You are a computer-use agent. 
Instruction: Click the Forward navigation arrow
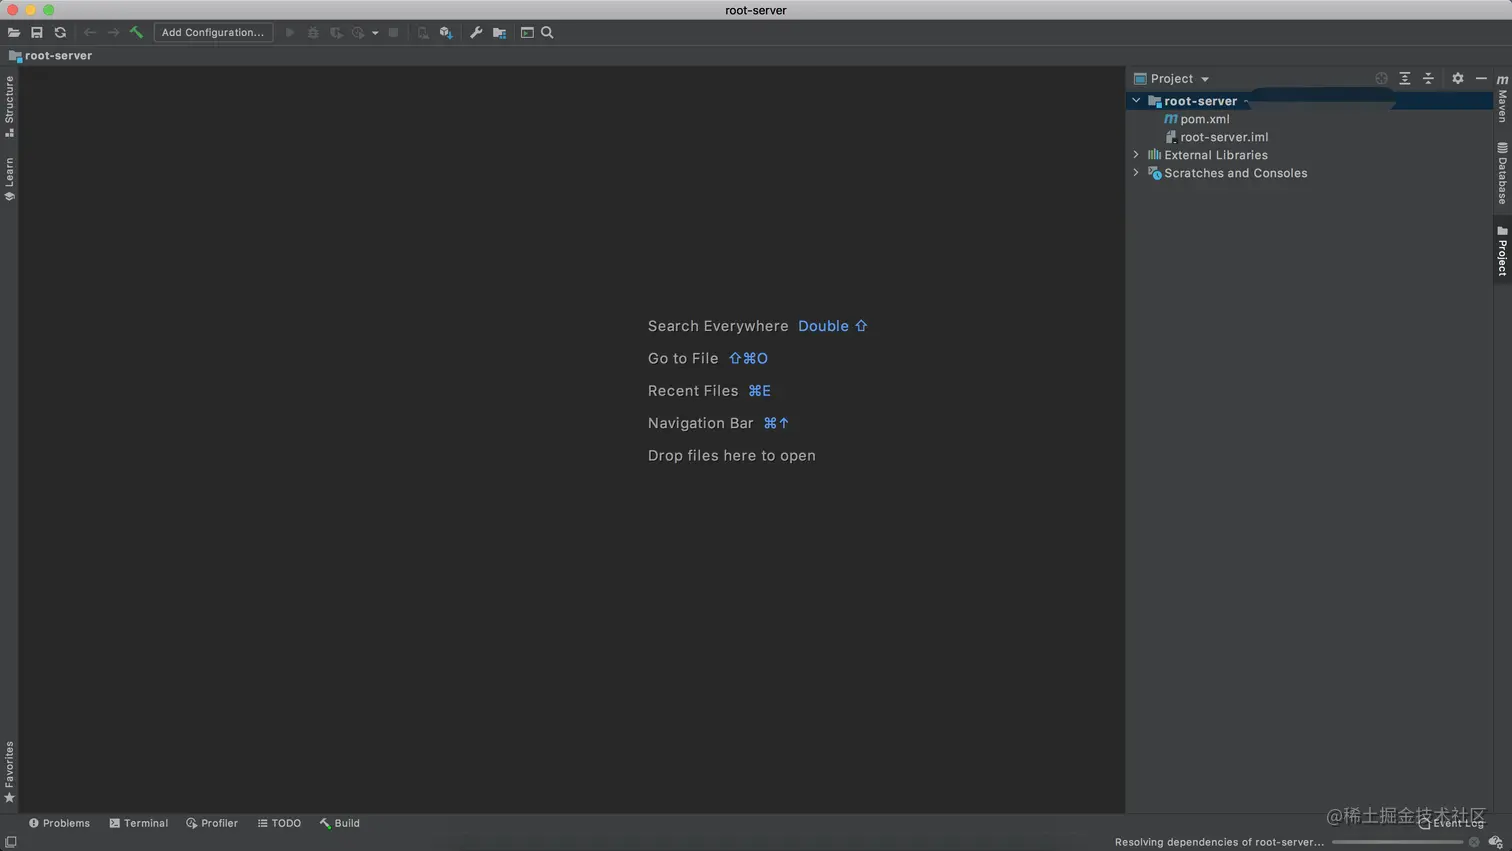[x=113, y=33]
